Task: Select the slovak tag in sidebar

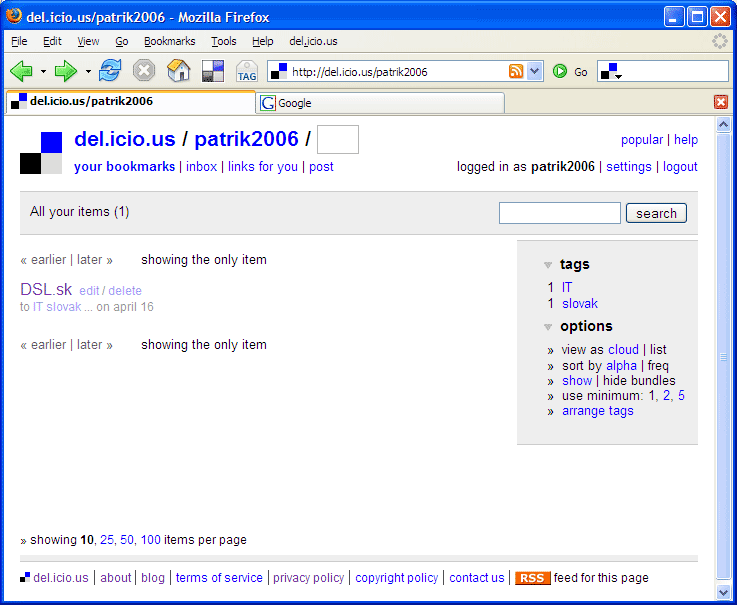Action: click(x=580, y=304)
